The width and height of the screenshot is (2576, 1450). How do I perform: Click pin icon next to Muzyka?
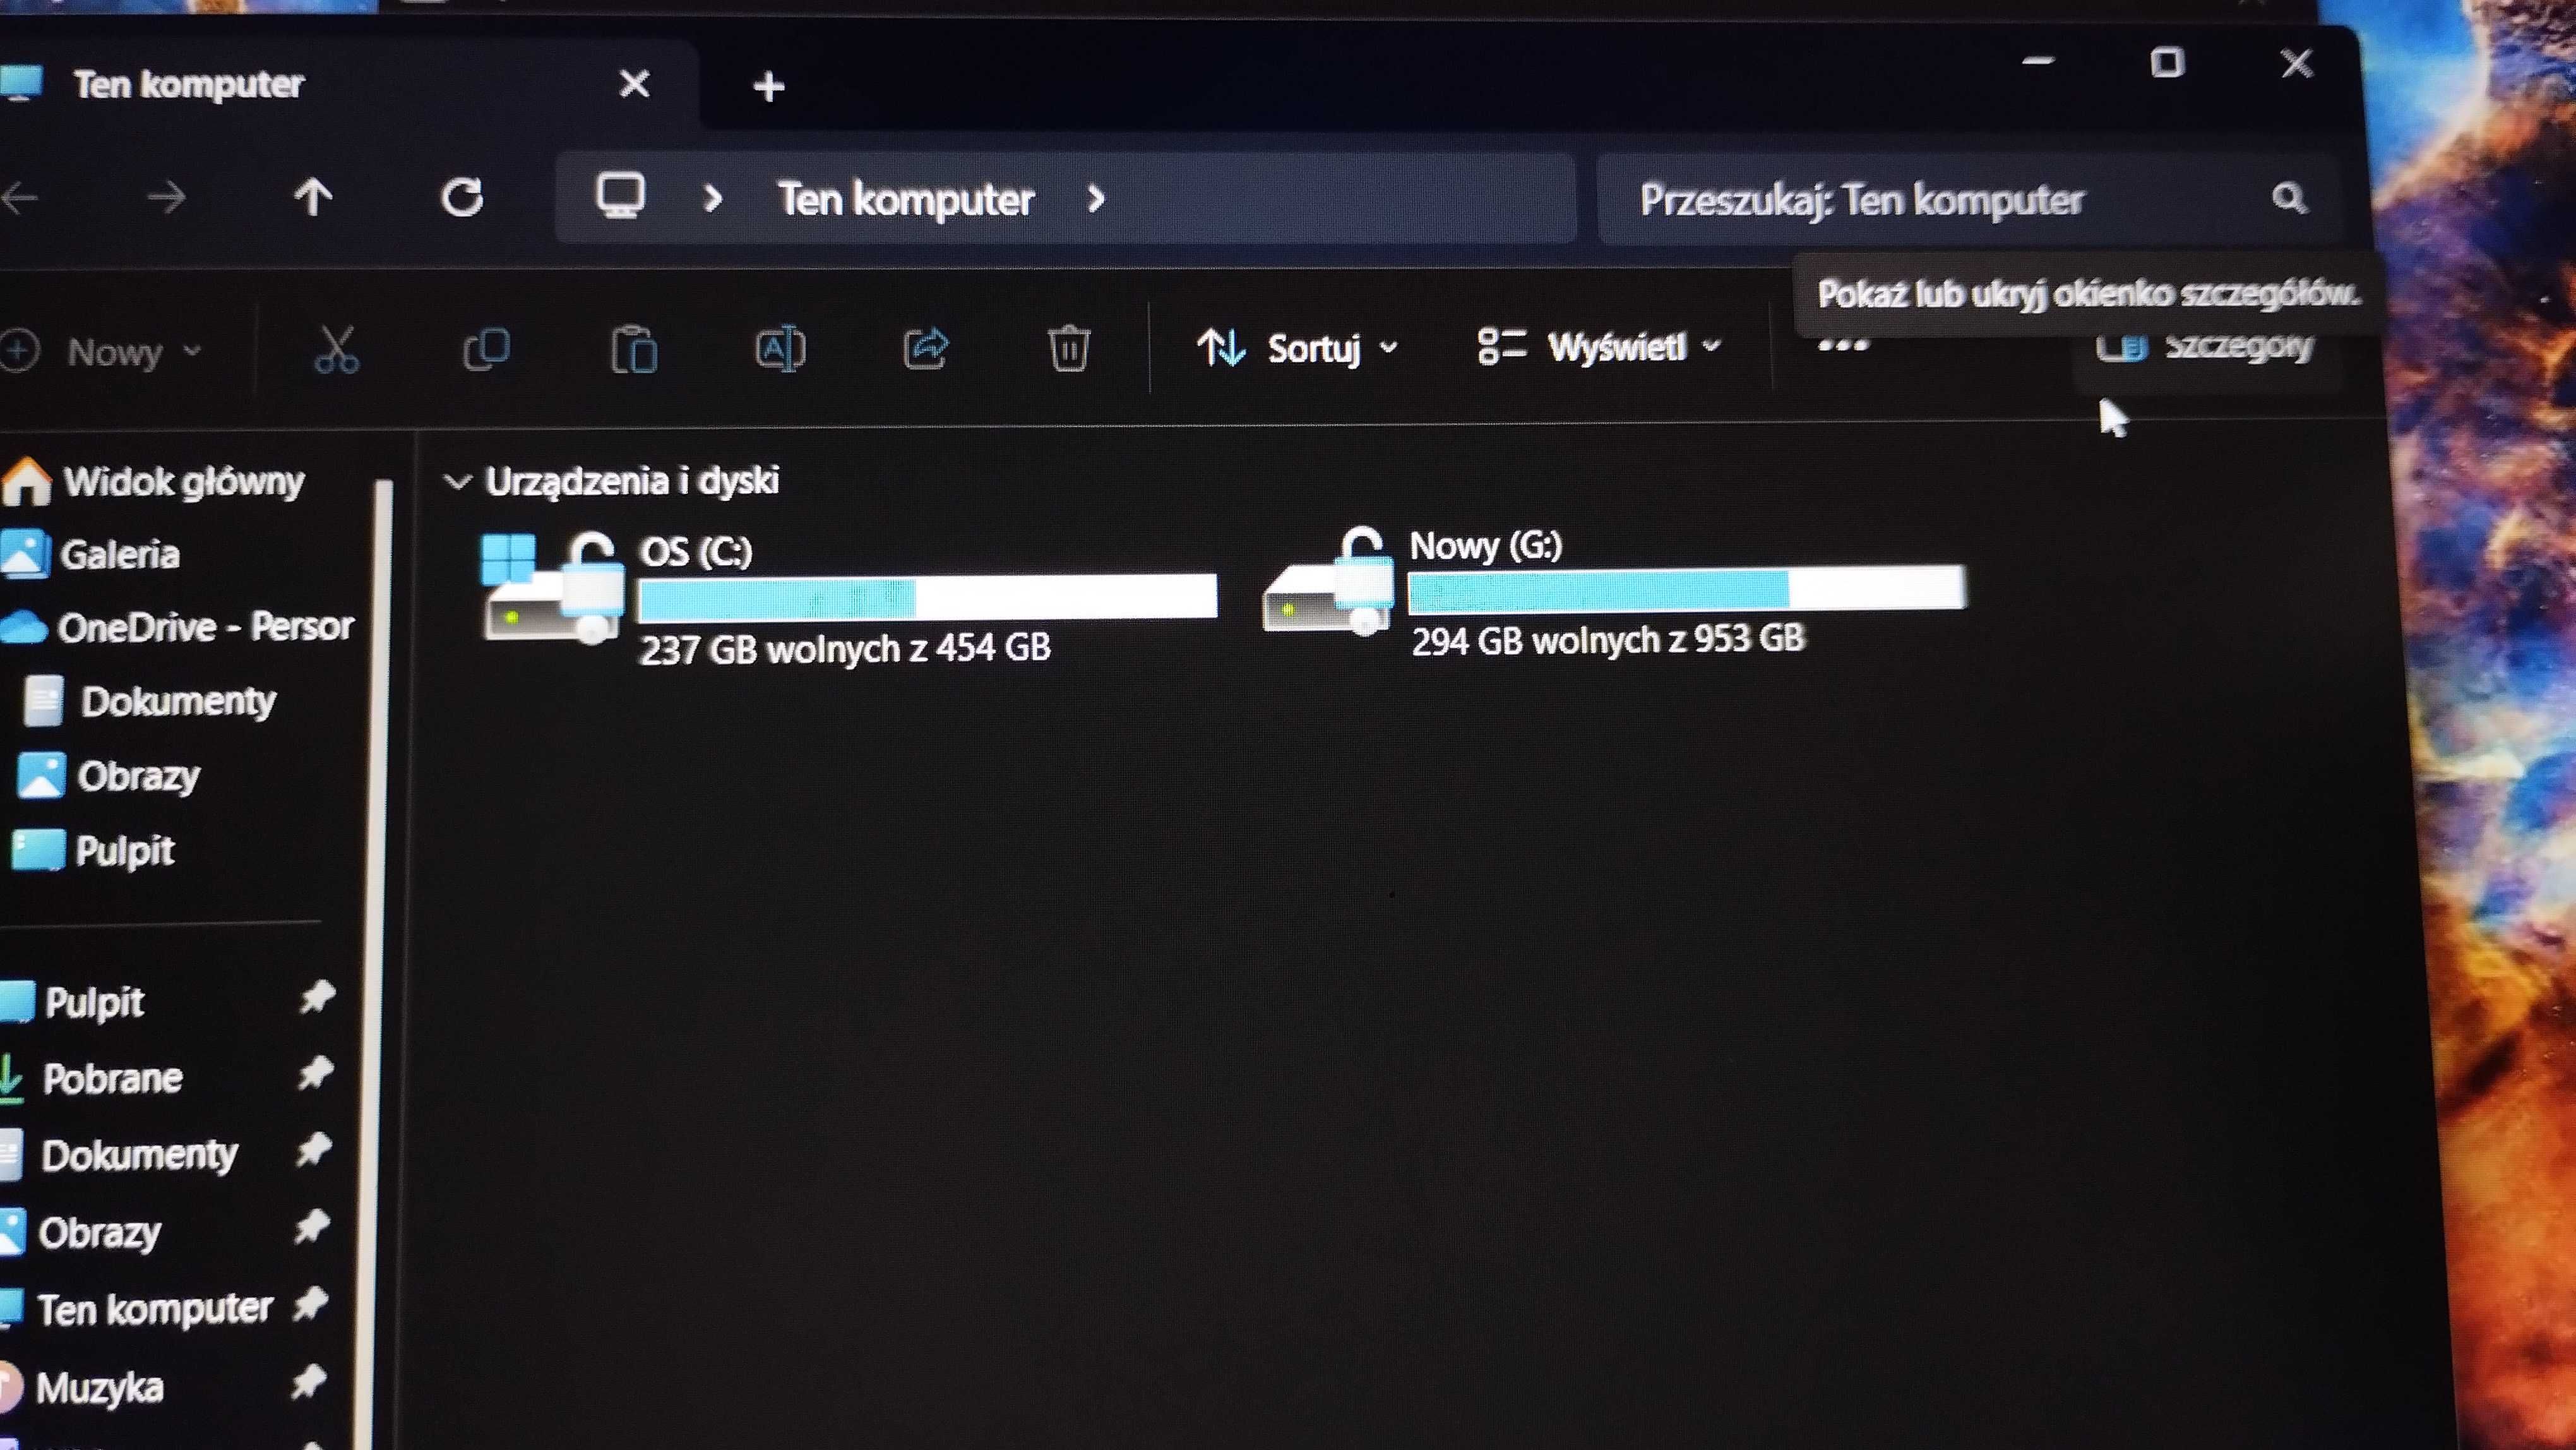point(308,1383)
